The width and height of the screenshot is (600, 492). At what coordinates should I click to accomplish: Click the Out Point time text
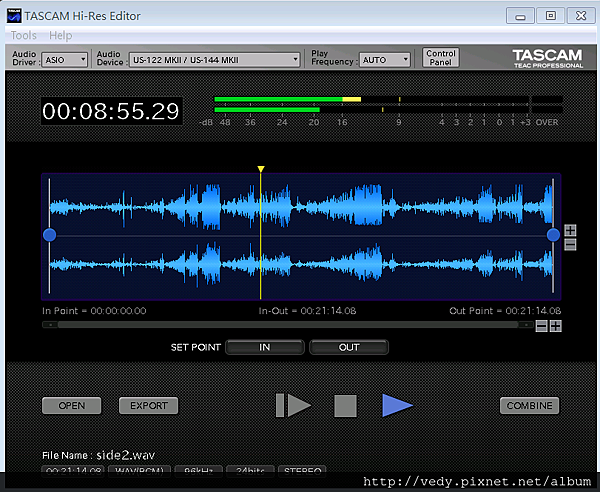(505, 311)
